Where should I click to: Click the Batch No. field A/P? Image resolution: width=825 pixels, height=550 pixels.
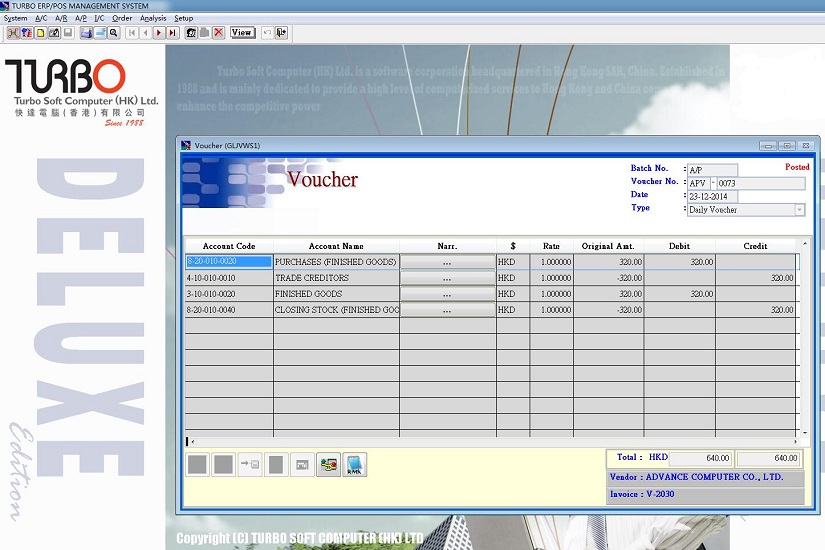pos(712,170)
